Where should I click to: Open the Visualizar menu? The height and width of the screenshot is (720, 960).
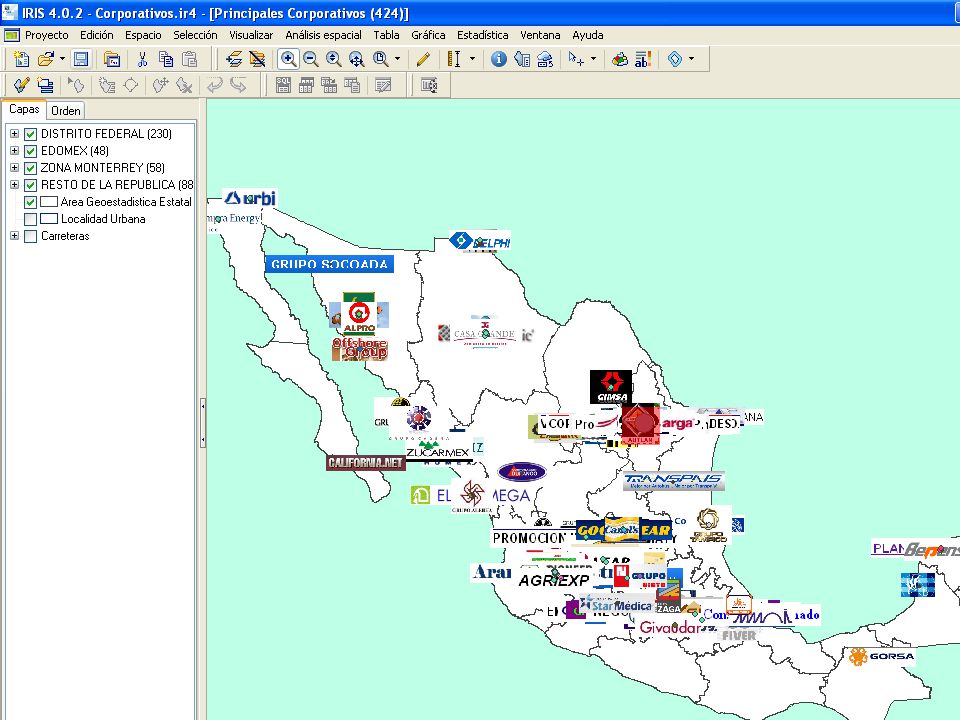pyautogui.click(x=251, y=36)
